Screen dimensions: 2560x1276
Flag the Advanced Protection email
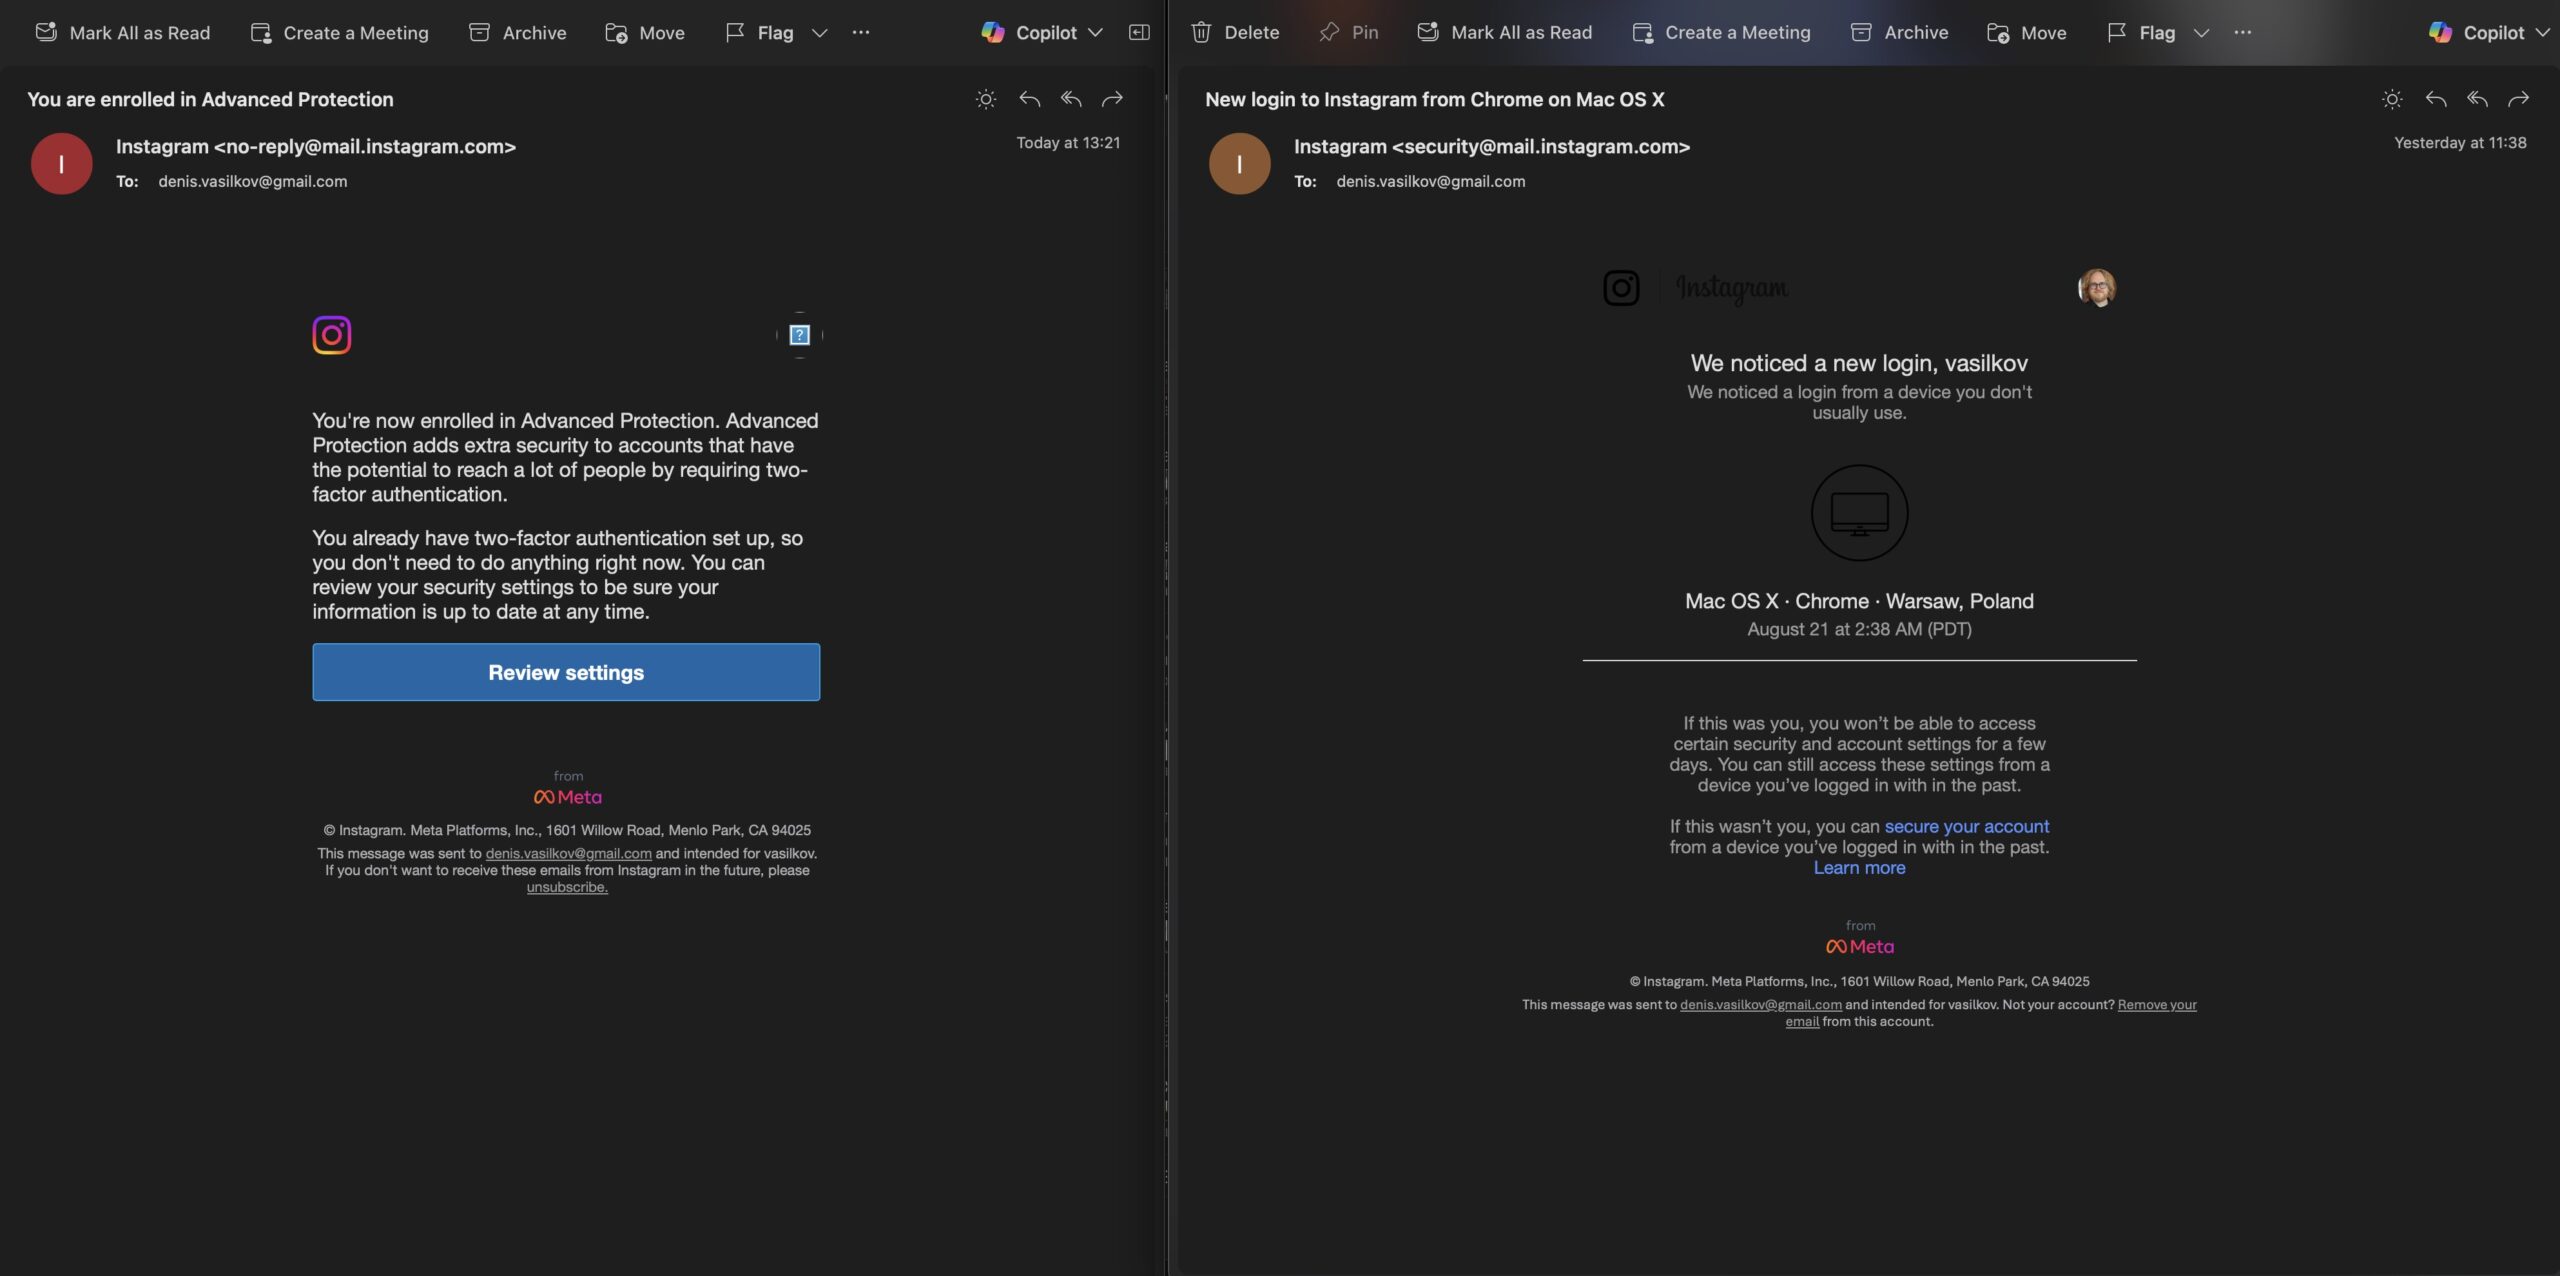tap(759, 33)
